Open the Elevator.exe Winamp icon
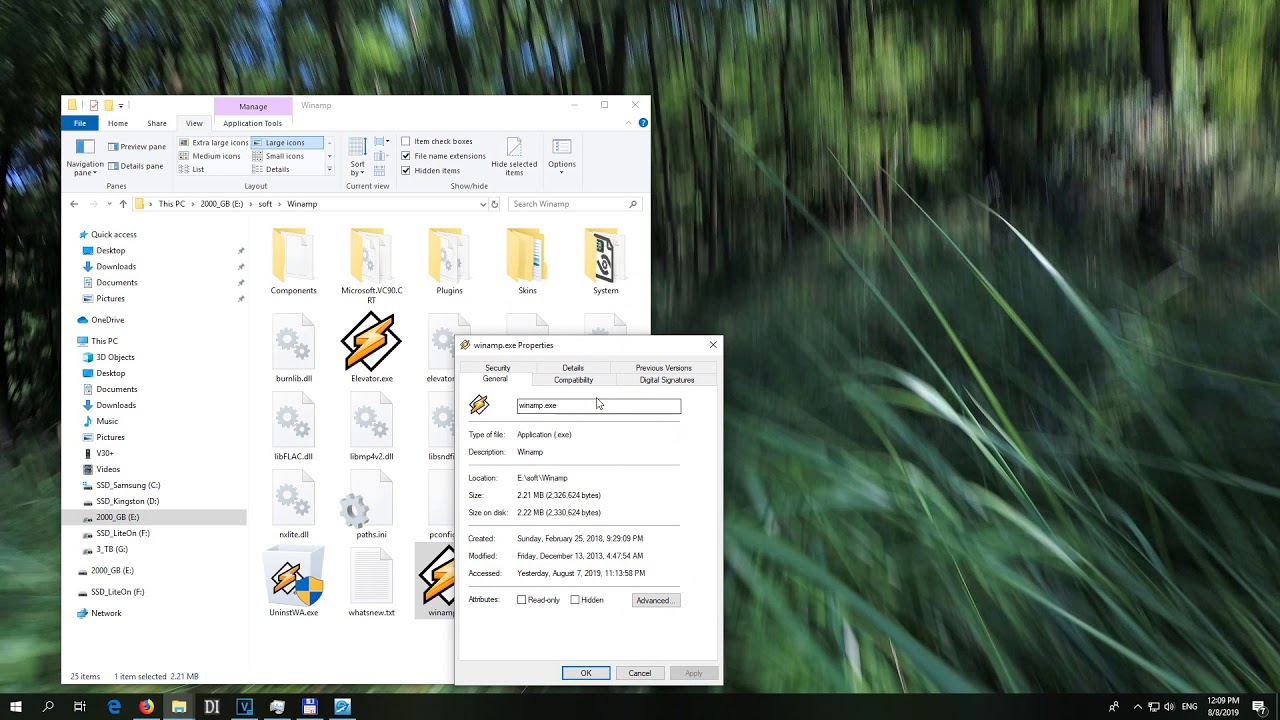Screen dimensions: 1280x720 coord(371,343)
